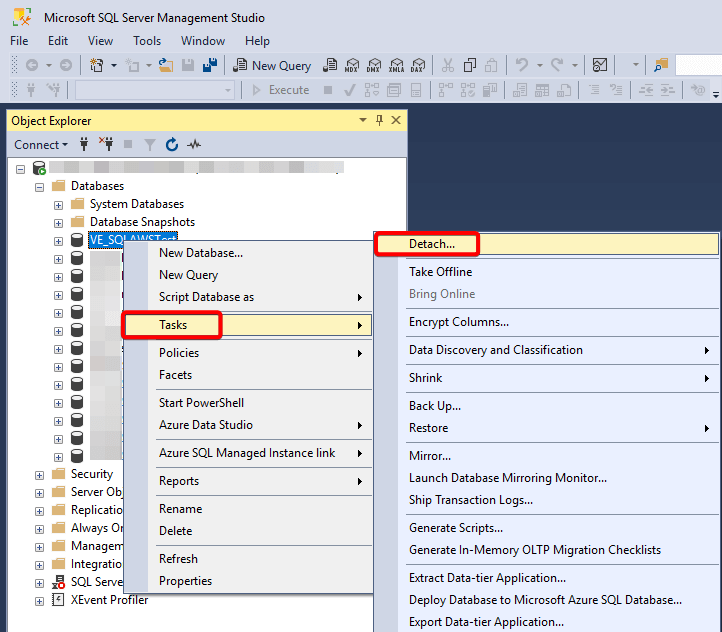Viewport: 722px width, 632px height.
Task: Open the available databases combo box
Action: (x=155, y=90)
